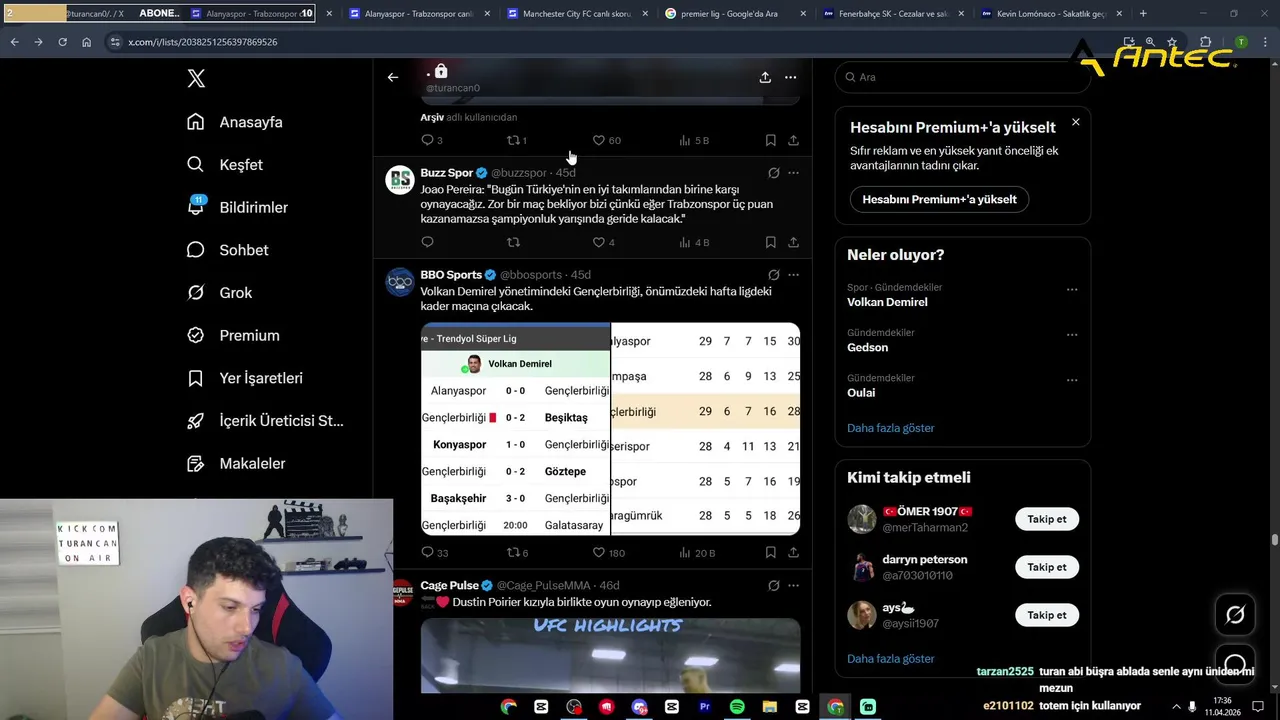
Task: Click the back arrow in list header
Action: (393, 77)
